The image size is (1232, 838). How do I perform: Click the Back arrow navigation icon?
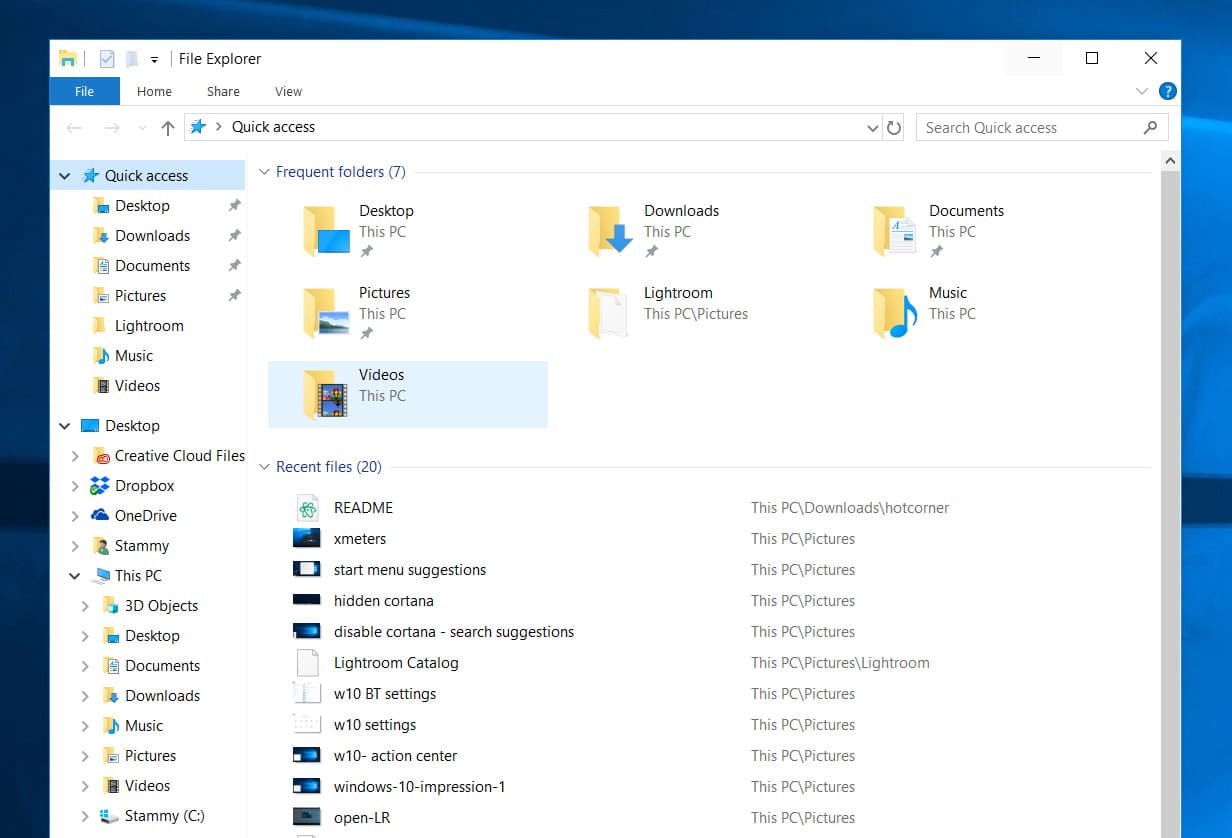tap(73, 127)
